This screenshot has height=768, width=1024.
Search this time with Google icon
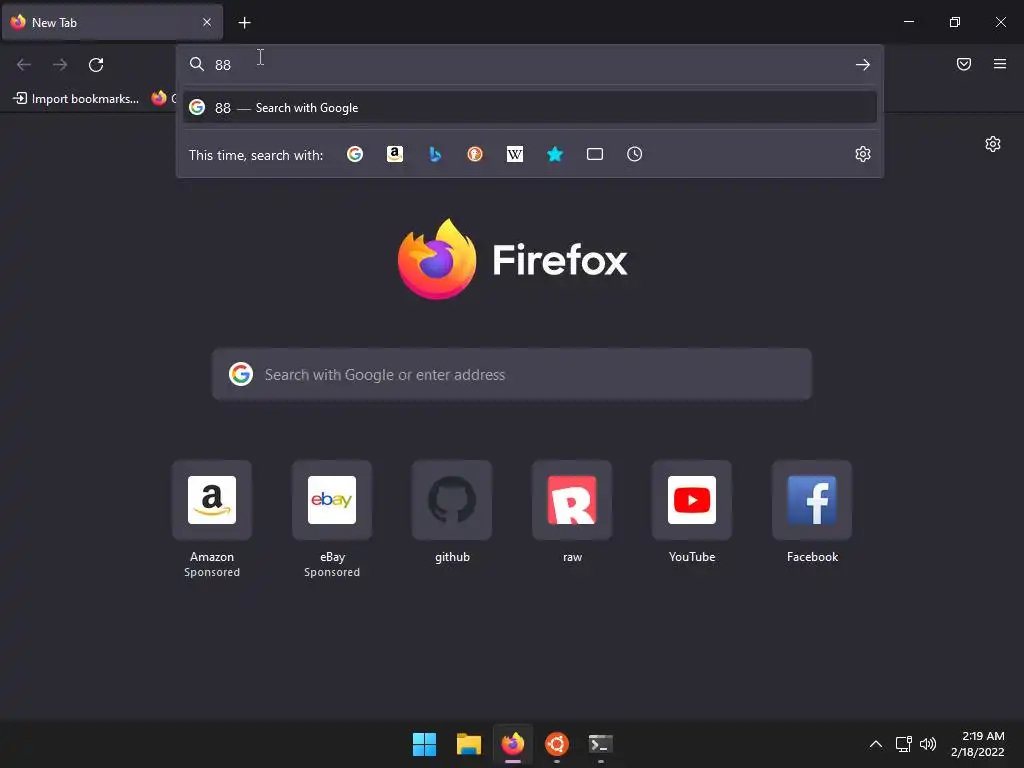(355, 154)
